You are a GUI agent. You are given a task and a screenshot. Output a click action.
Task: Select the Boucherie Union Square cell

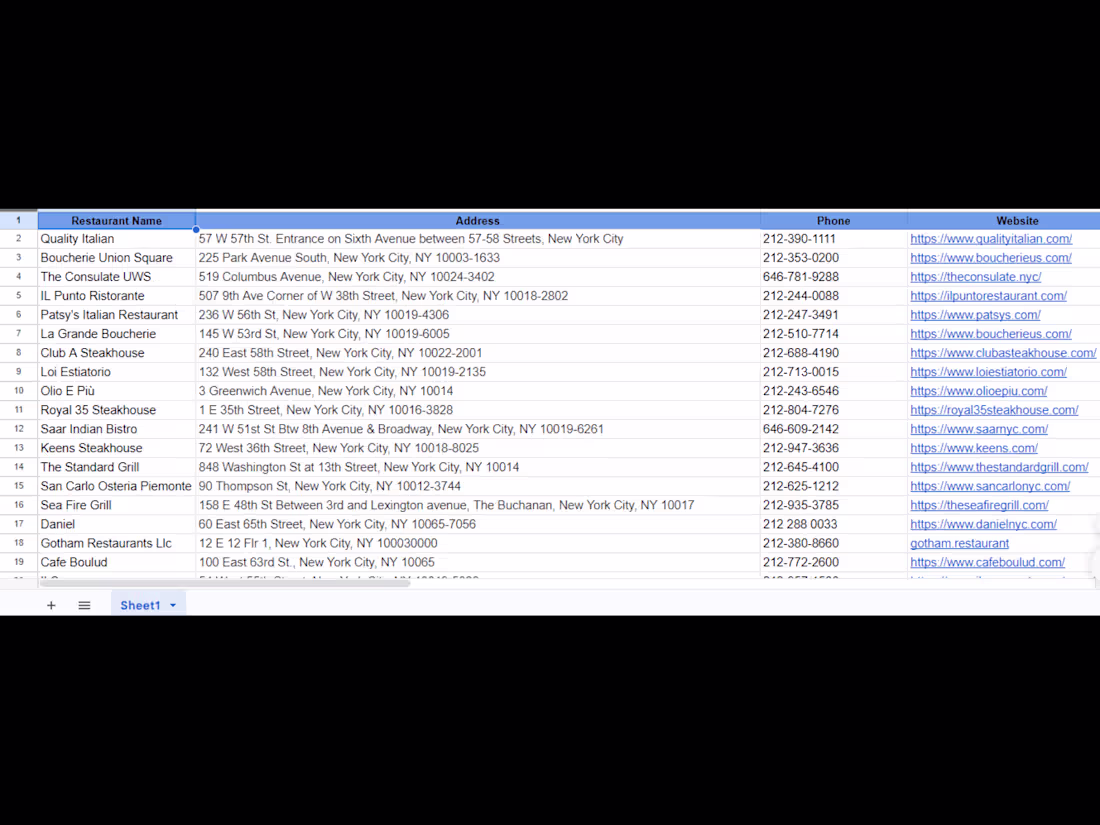[116, 258]
